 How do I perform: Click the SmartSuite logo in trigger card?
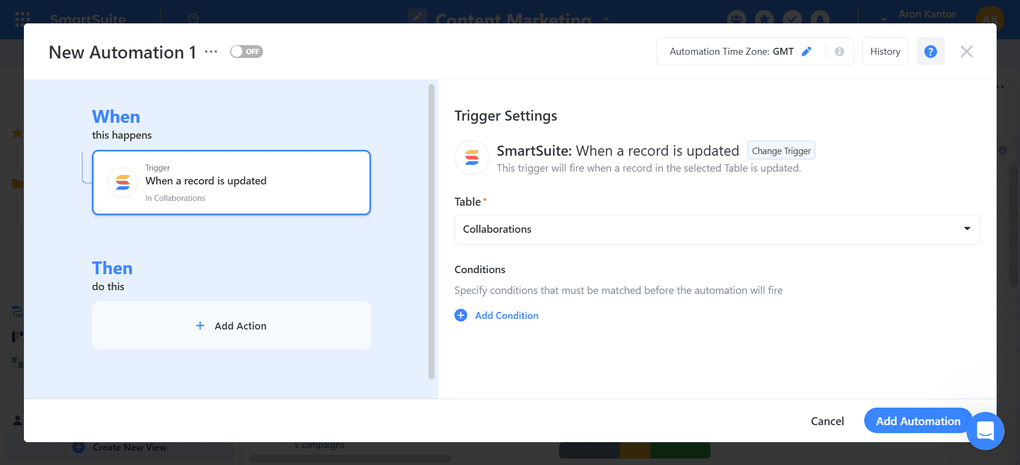[x=122, y=182]
